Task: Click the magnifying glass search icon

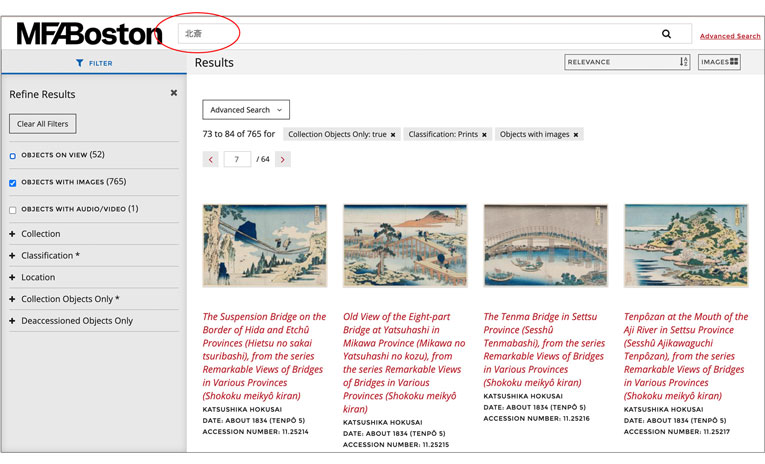Action: coord(666,34)
